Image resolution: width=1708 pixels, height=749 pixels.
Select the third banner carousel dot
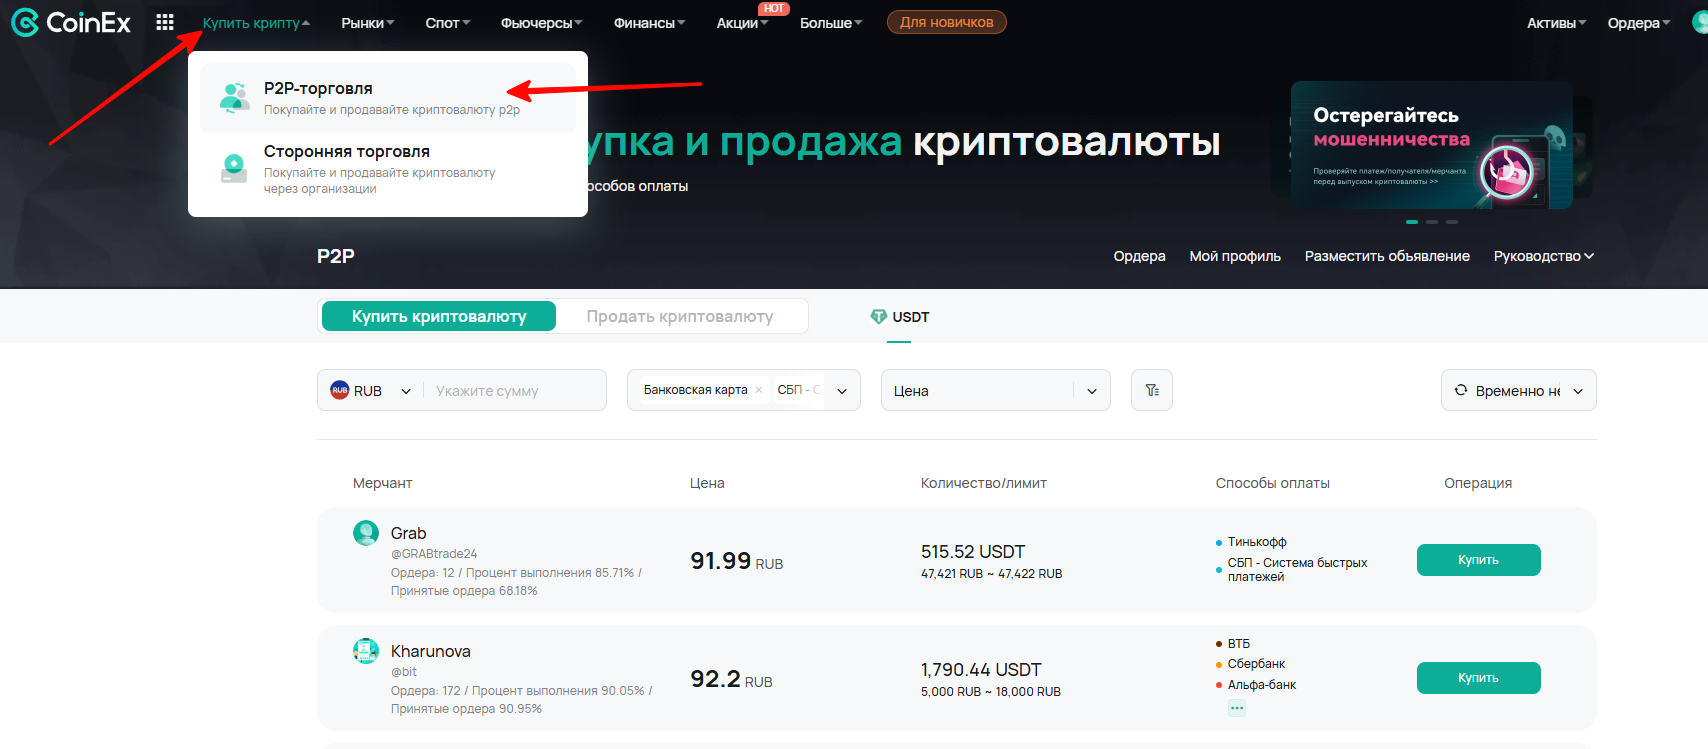point(1452,221)
